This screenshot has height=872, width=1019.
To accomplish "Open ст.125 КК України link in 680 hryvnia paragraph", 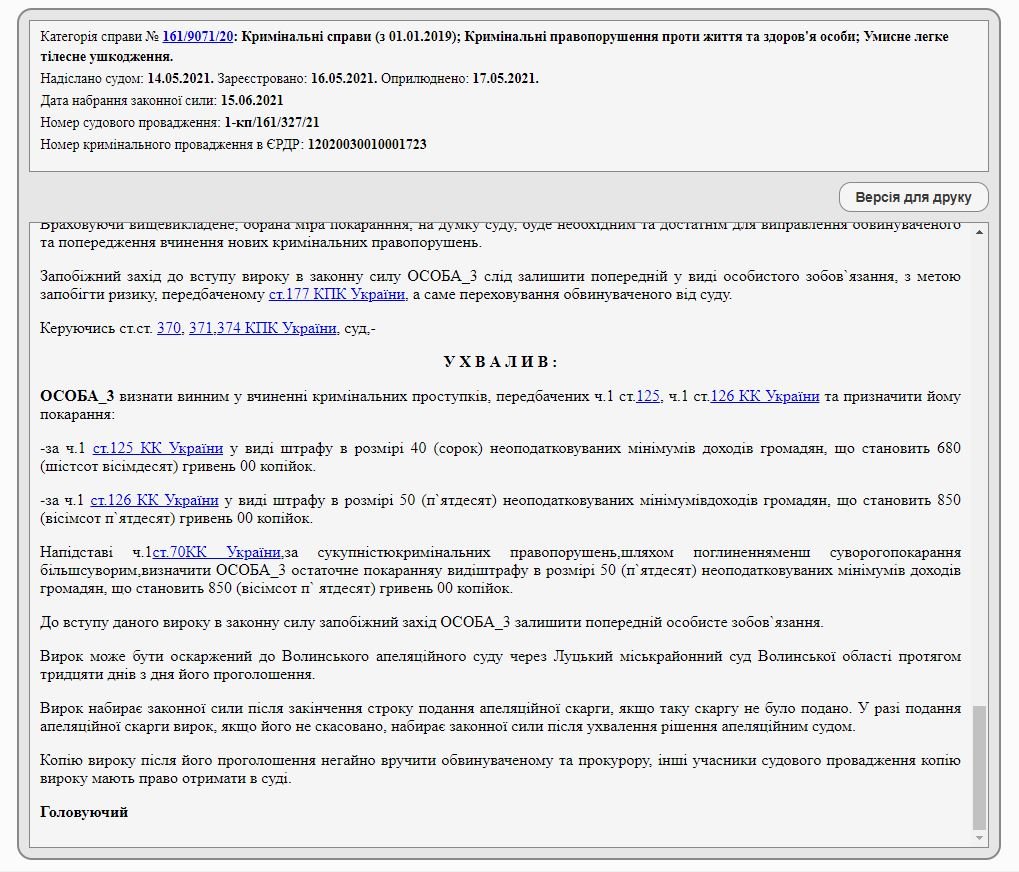I will pos(158,448).
